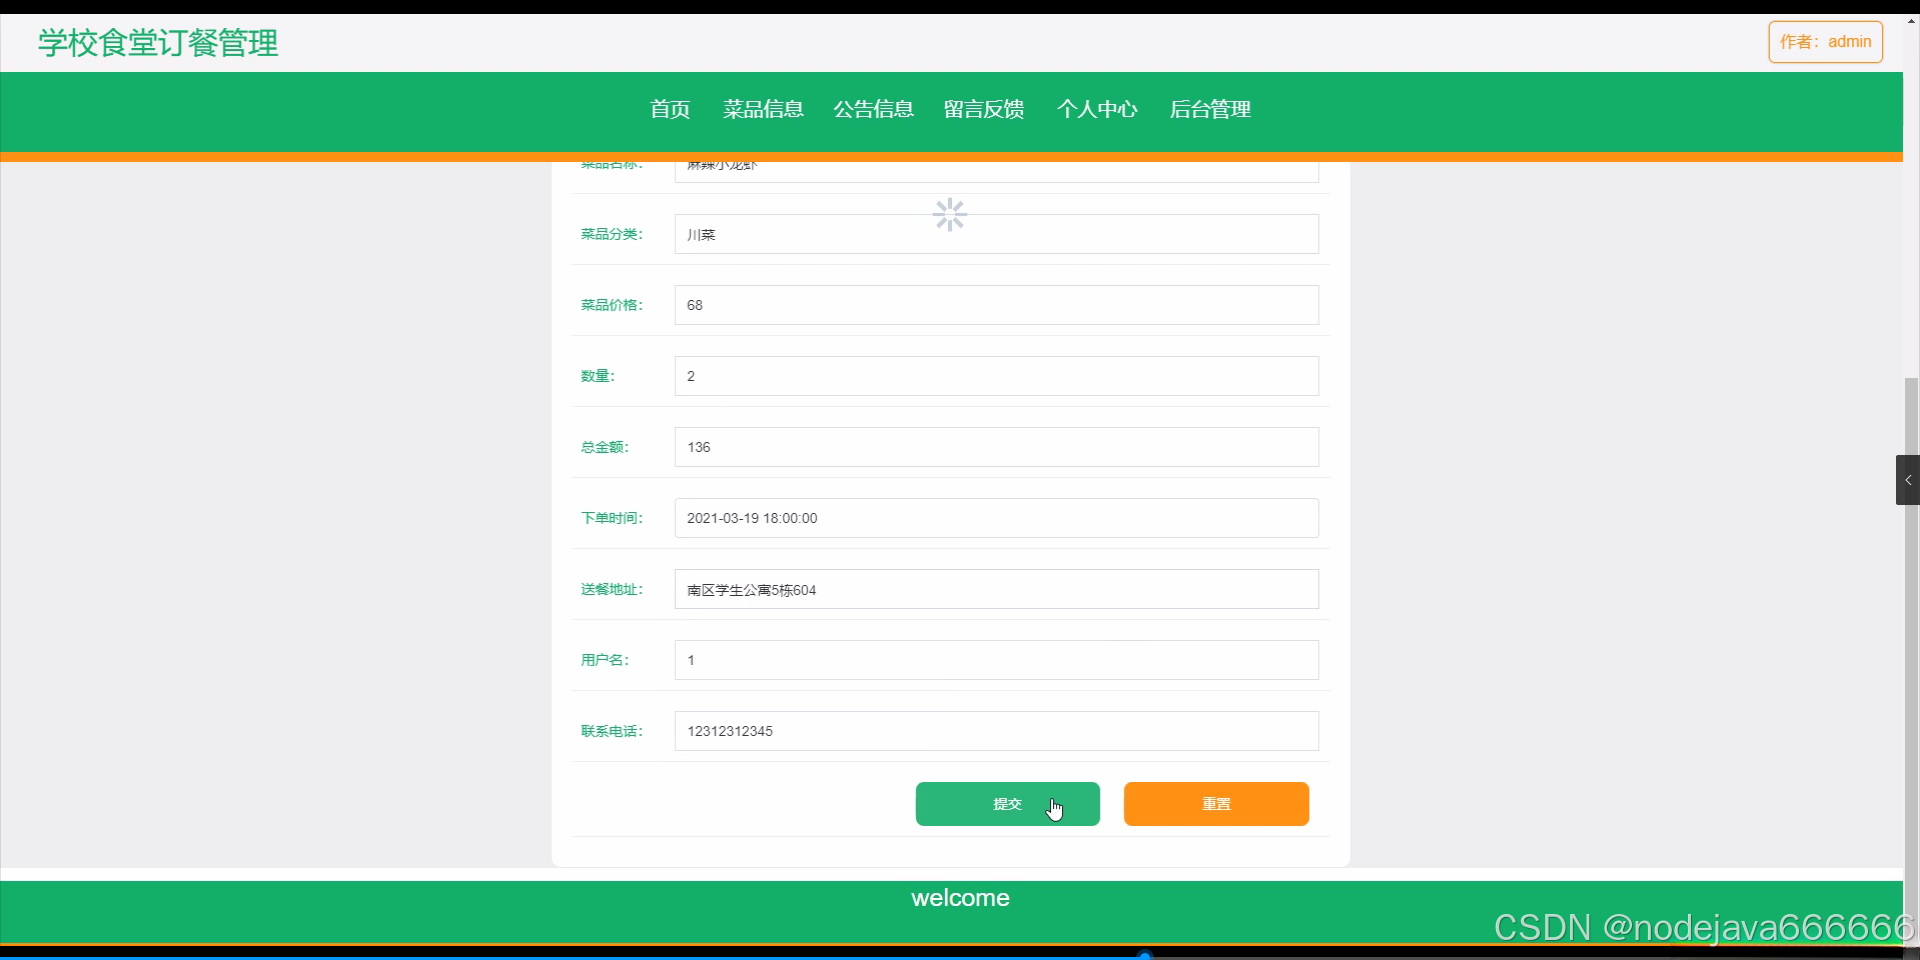
Task: Reset the form with 重置 button
Action: pos(1216,804)
